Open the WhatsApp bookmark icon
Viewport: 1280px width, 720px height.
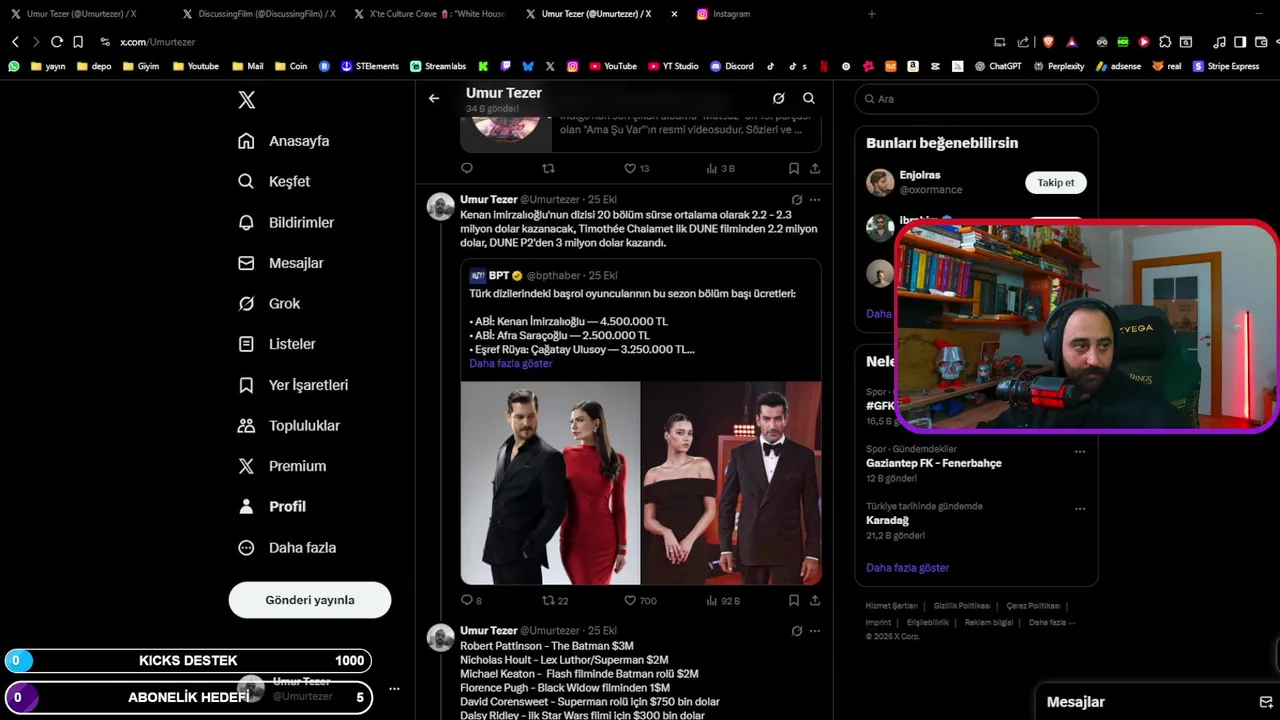pos(14,66)
